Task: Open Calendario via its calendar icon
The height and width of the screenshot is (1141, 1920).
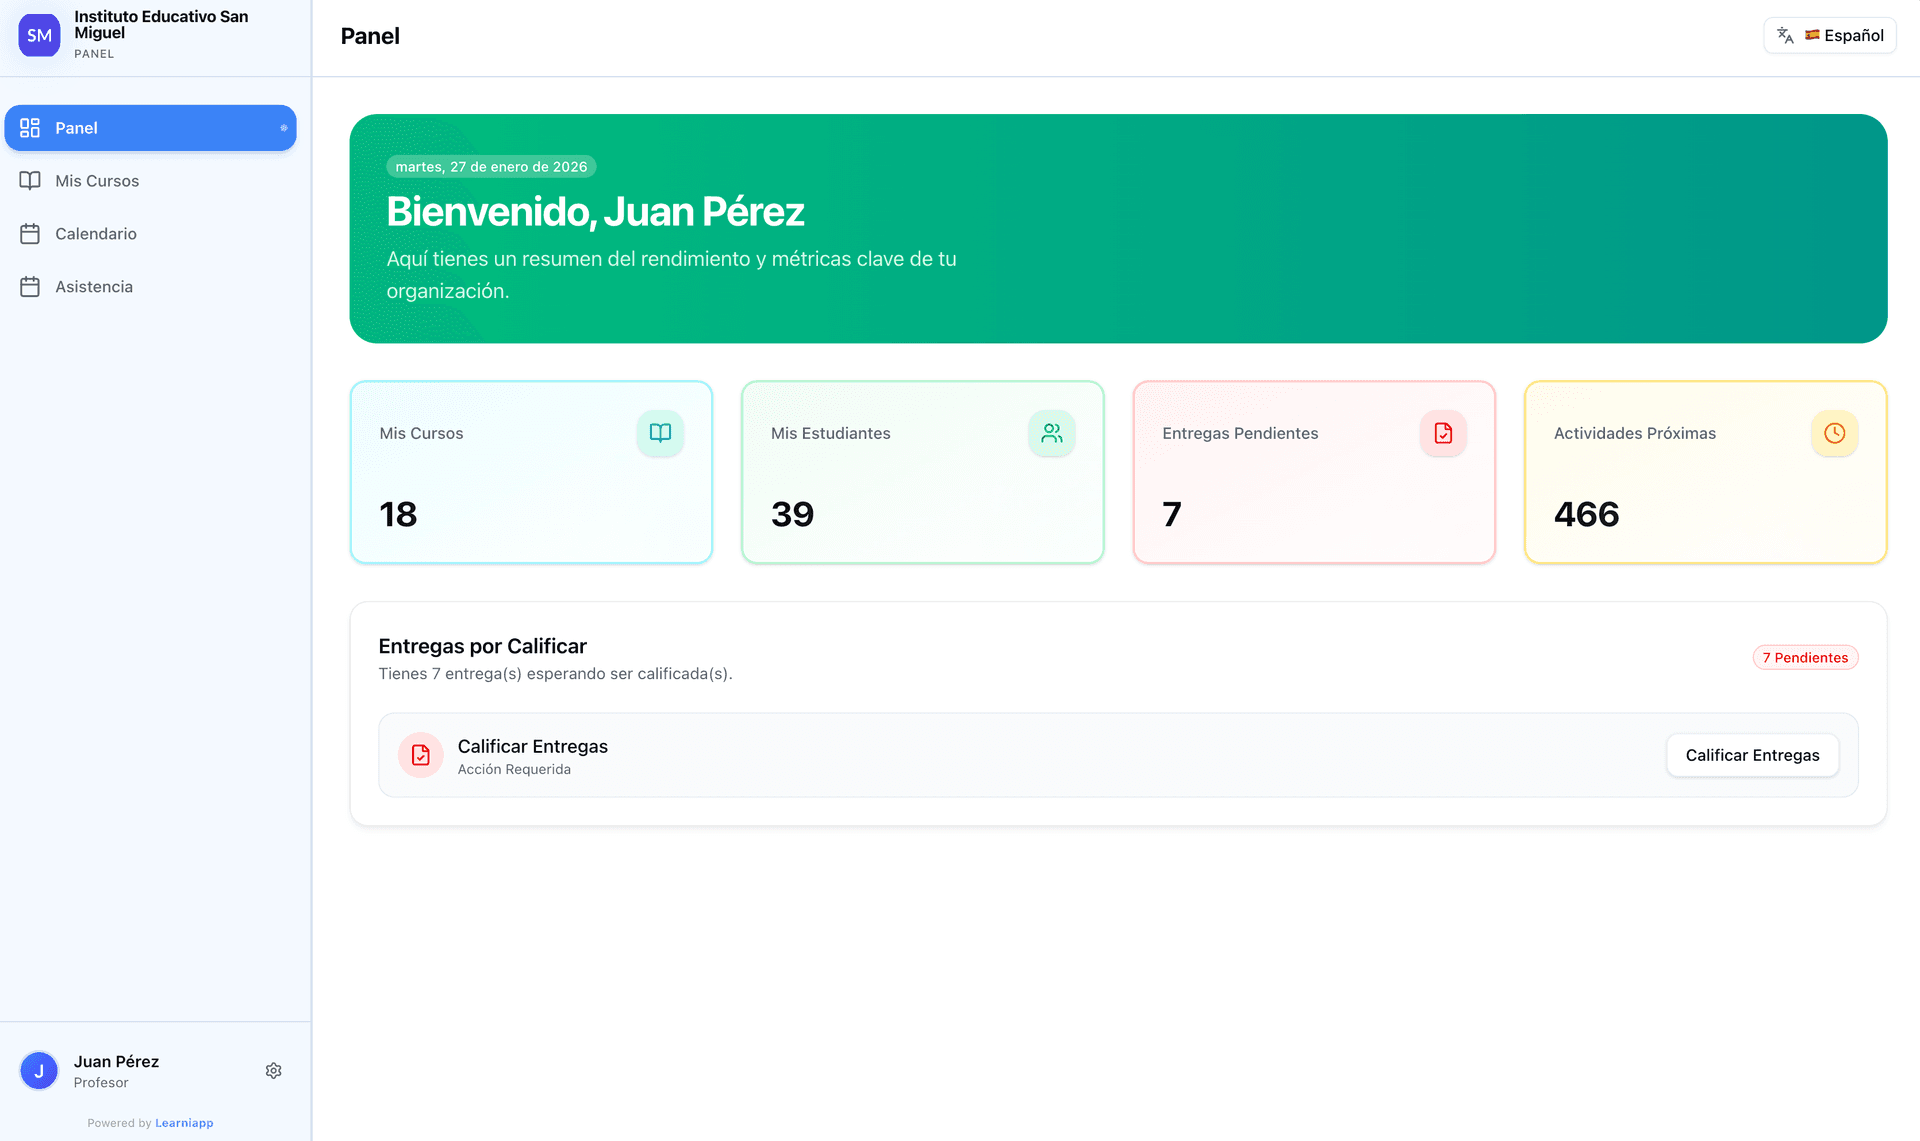Action: tap(31, 233)
